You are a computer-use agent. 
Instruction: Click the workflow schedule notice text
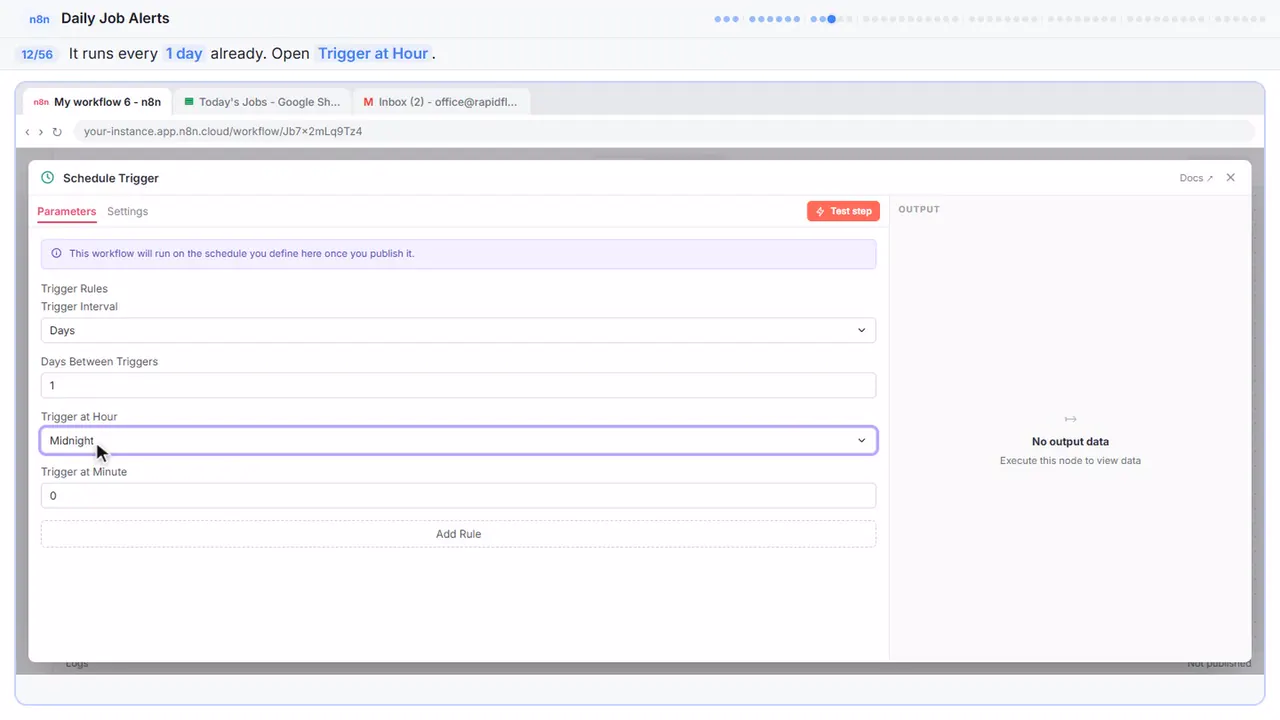(241, 254)
